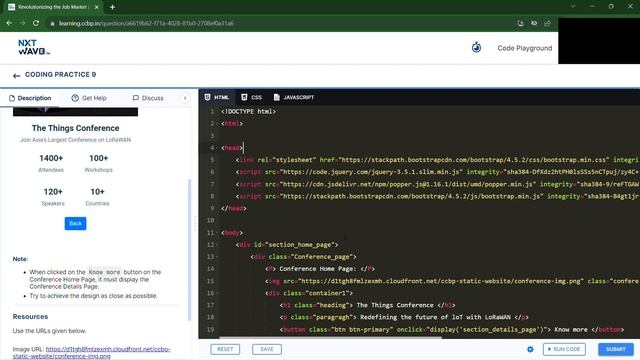Fold the html tag at line 2
This screenshot has width=640, height=360.
[217, 124]
